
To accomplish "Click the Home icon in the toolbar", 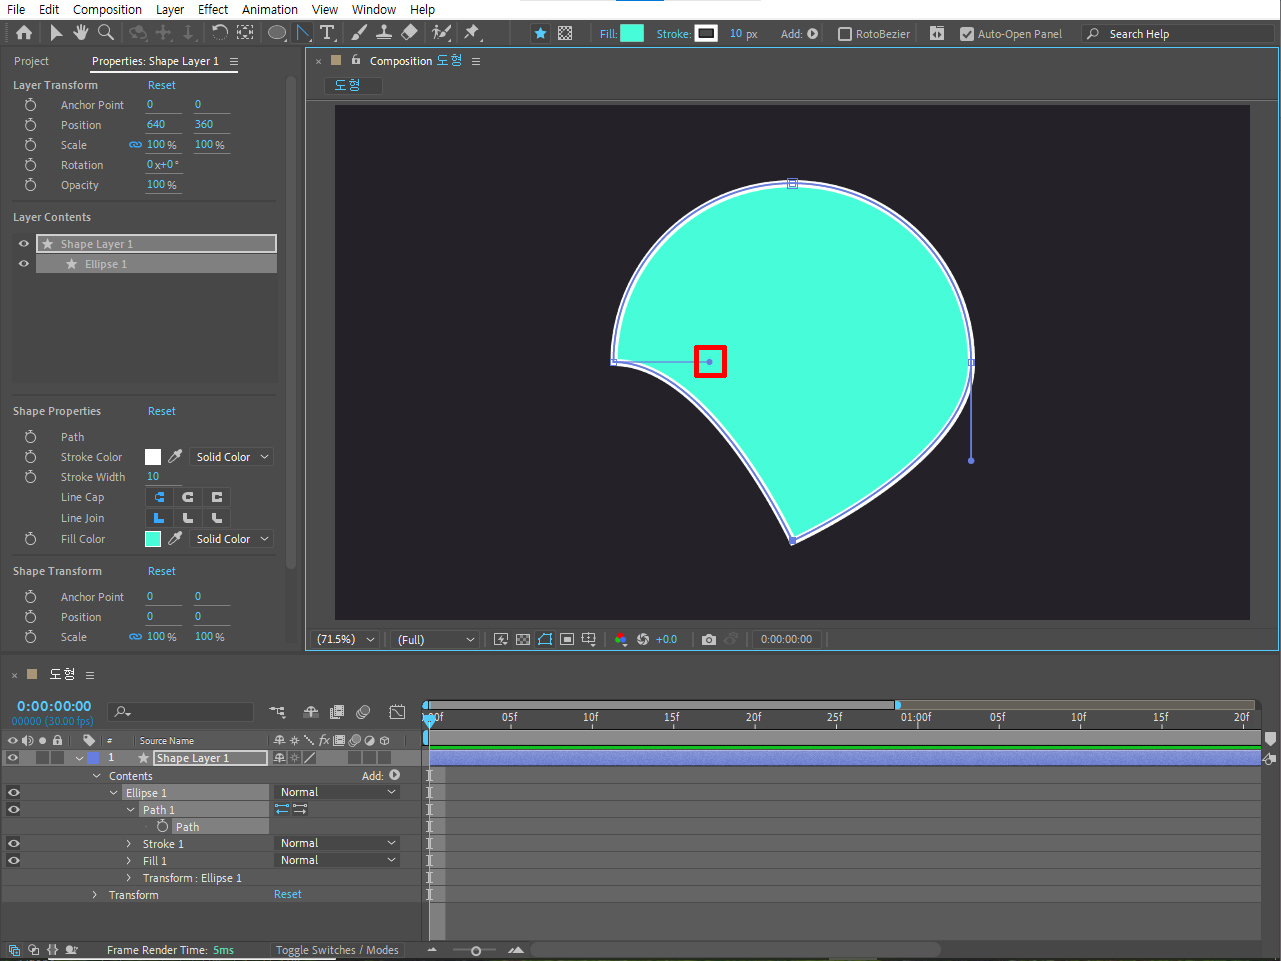I will point(24,33).
